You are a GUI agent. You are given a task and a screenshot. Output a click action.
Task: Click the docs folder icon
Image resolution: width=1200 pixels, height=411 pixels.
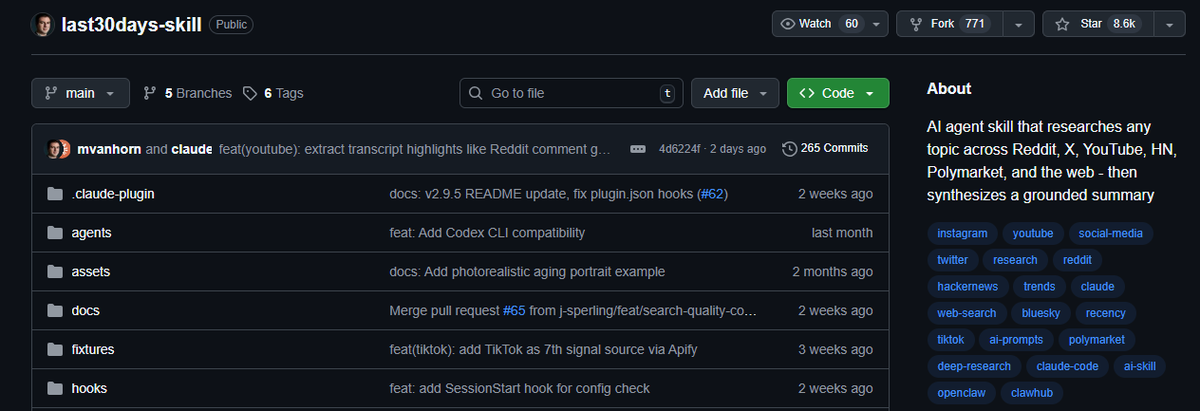55,311
